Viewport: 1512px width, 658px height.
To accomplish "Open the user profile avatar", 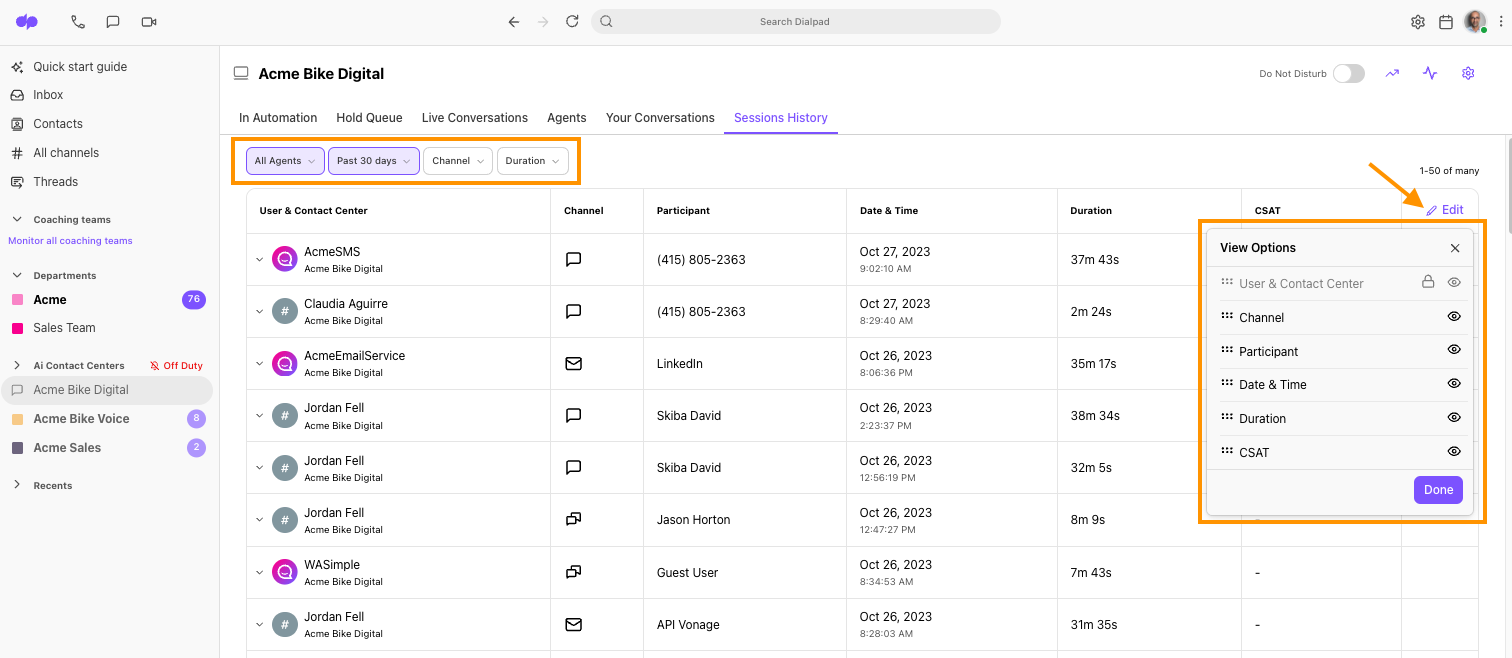I will (x=1475, y=21).
